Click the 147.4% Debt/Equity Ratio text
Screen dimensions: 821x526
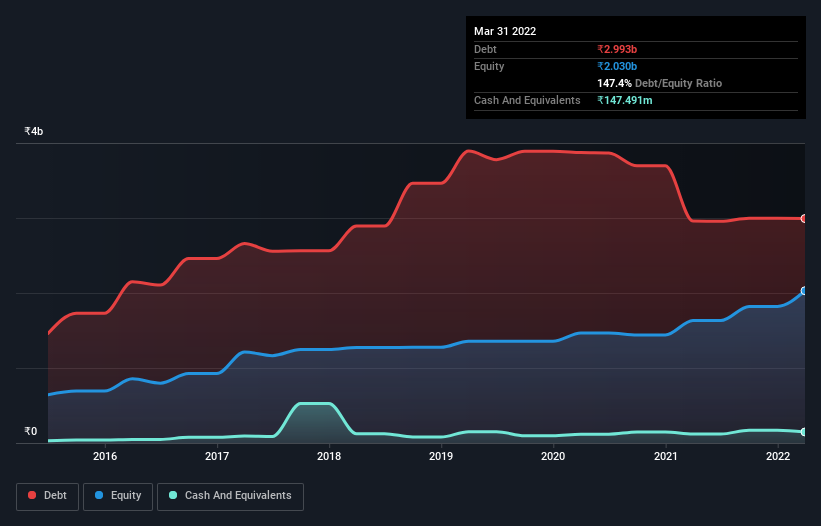click(659, 83)
